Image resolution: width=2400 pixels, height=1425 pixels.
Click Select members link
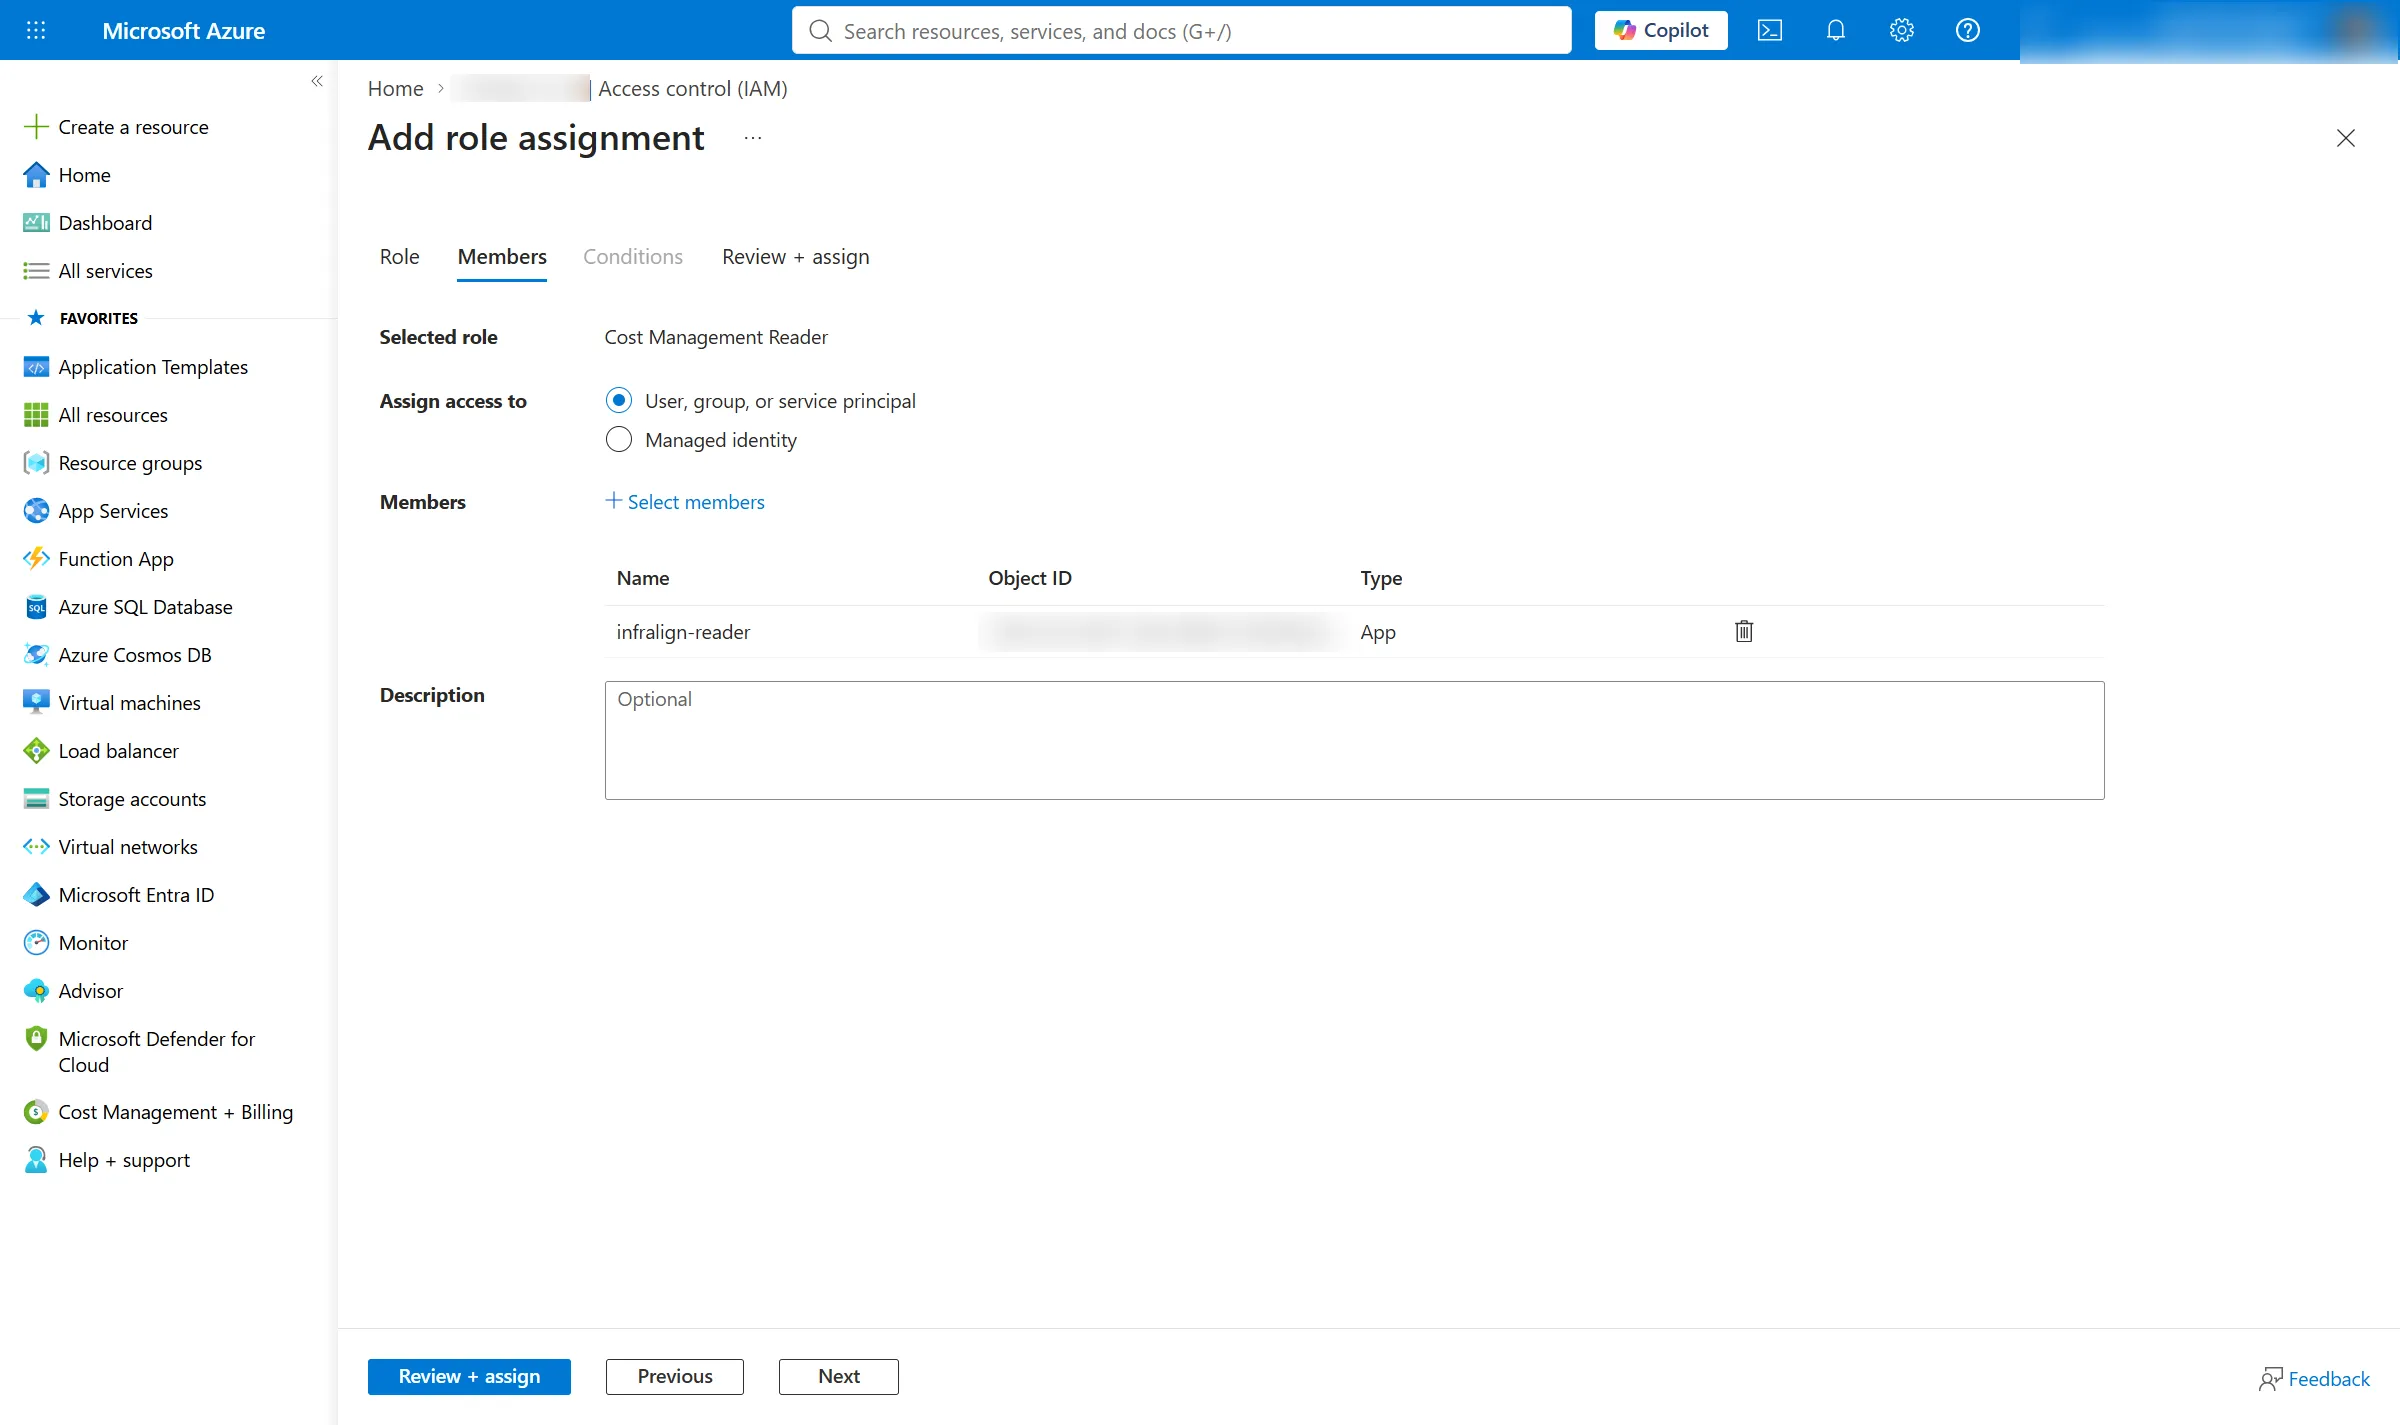[x=685, y=502]
